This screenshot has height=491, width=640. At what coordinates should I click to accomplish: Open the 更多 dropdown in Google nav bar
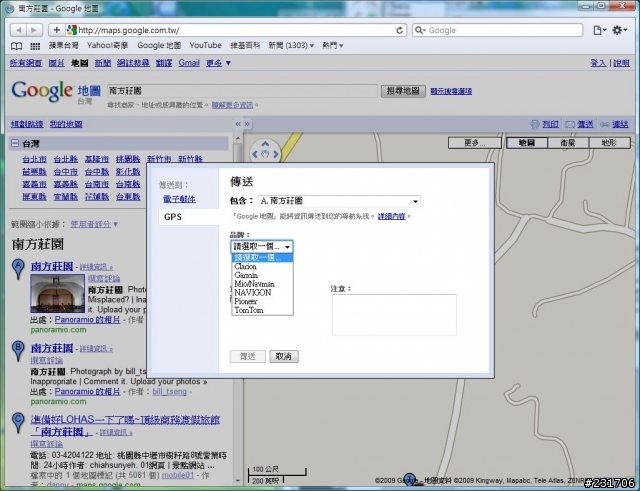(218, 63)
